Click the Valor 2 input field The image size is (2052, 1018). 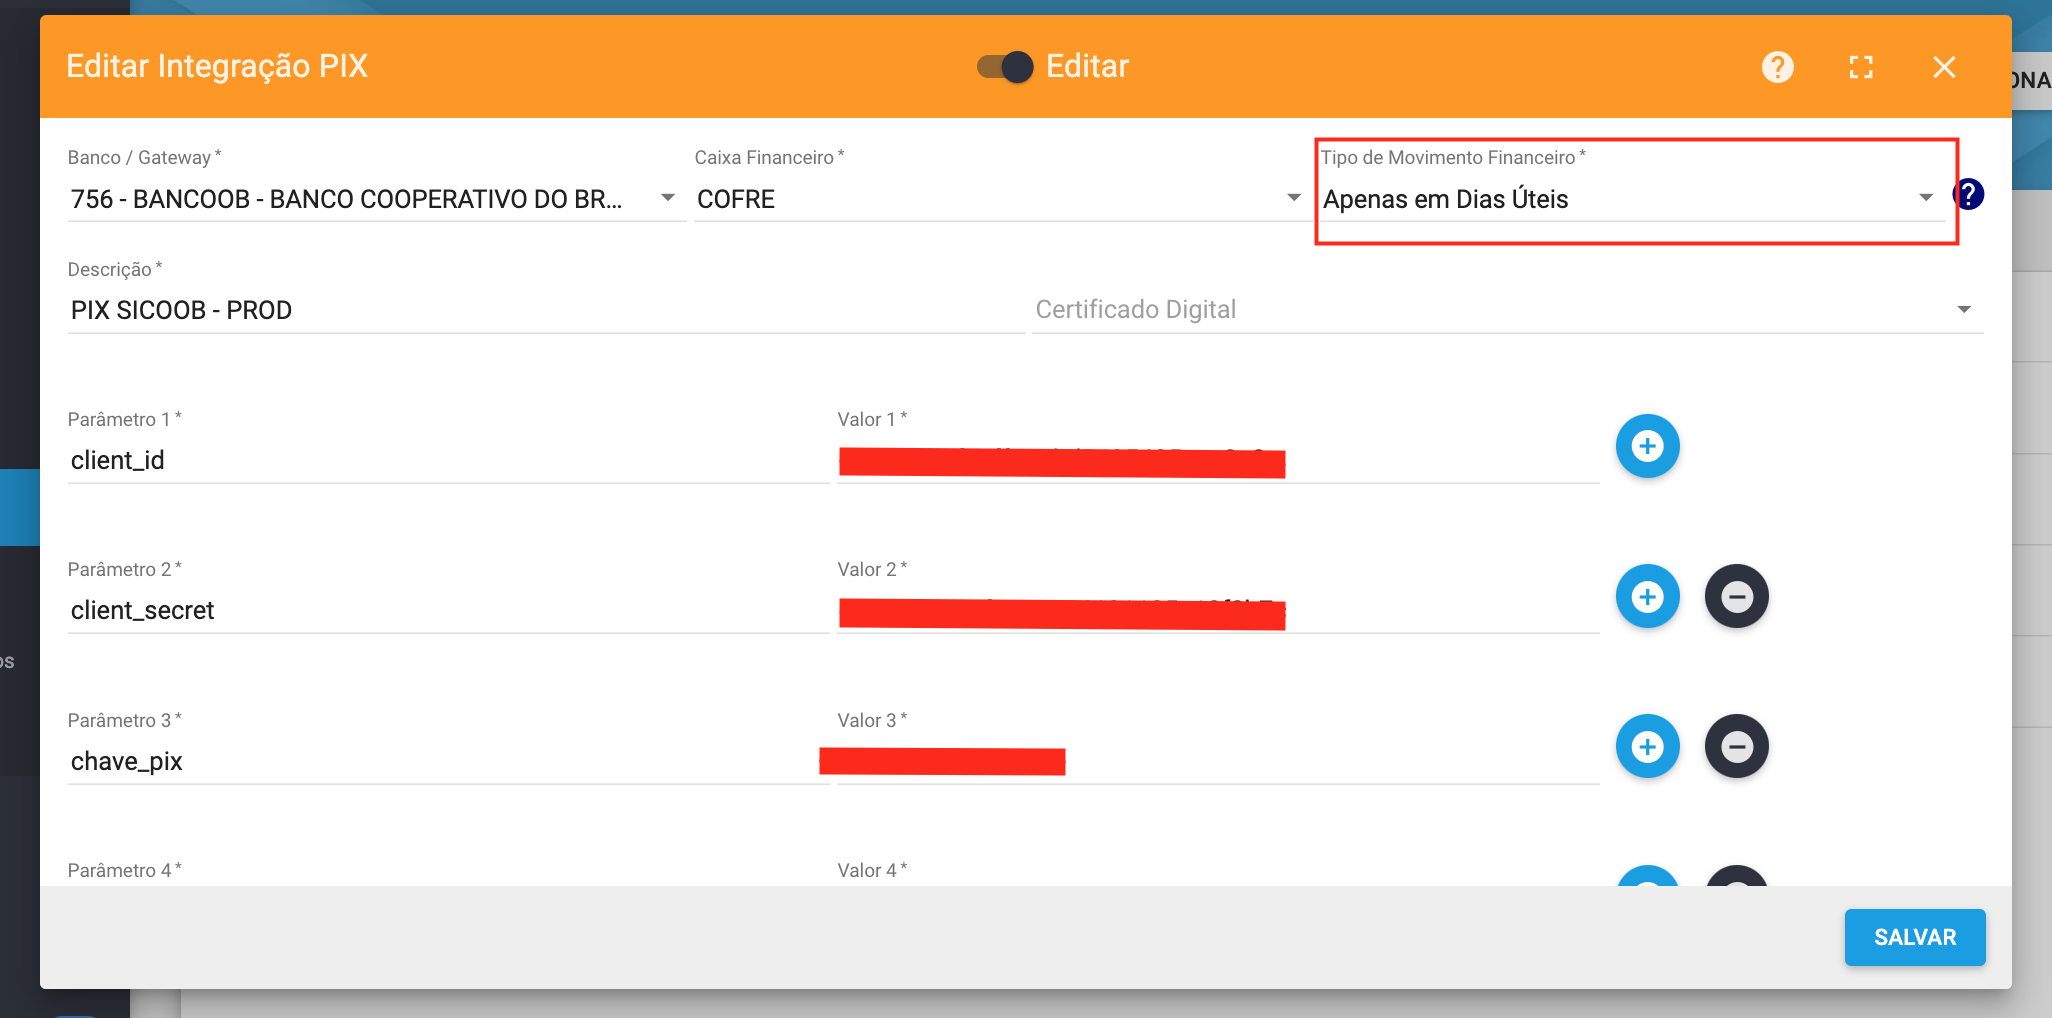click(1218, 611)
